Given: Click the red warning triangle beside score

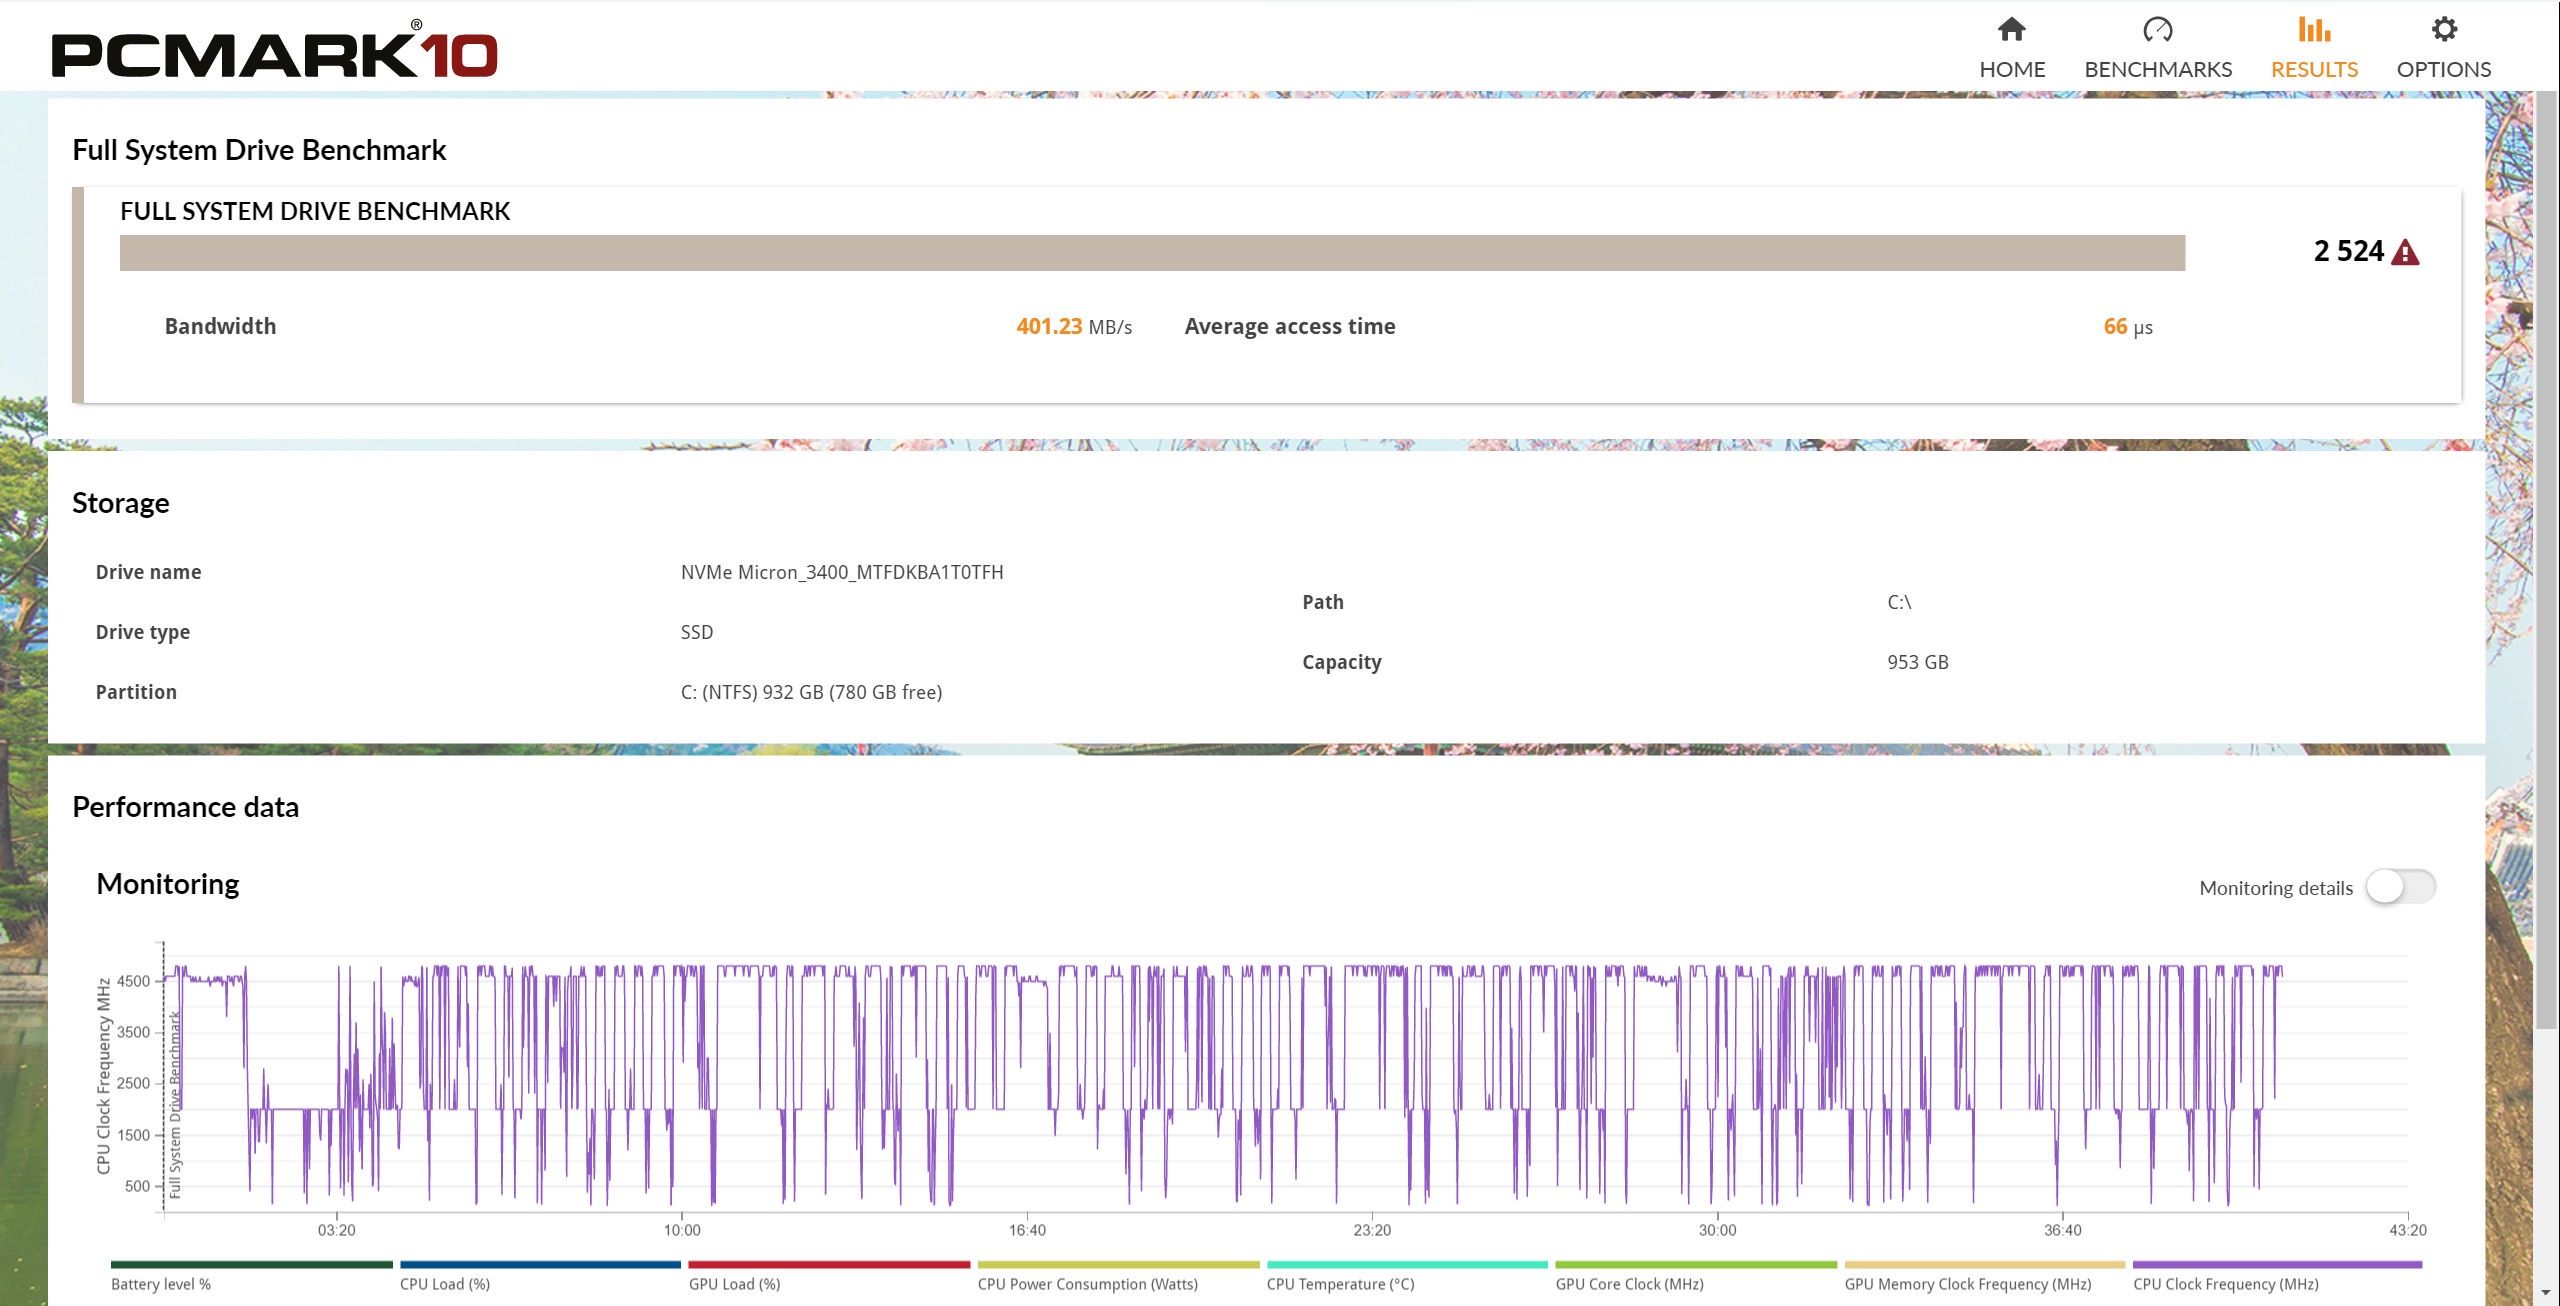Looking at the screenshot, I should 2405,252.
